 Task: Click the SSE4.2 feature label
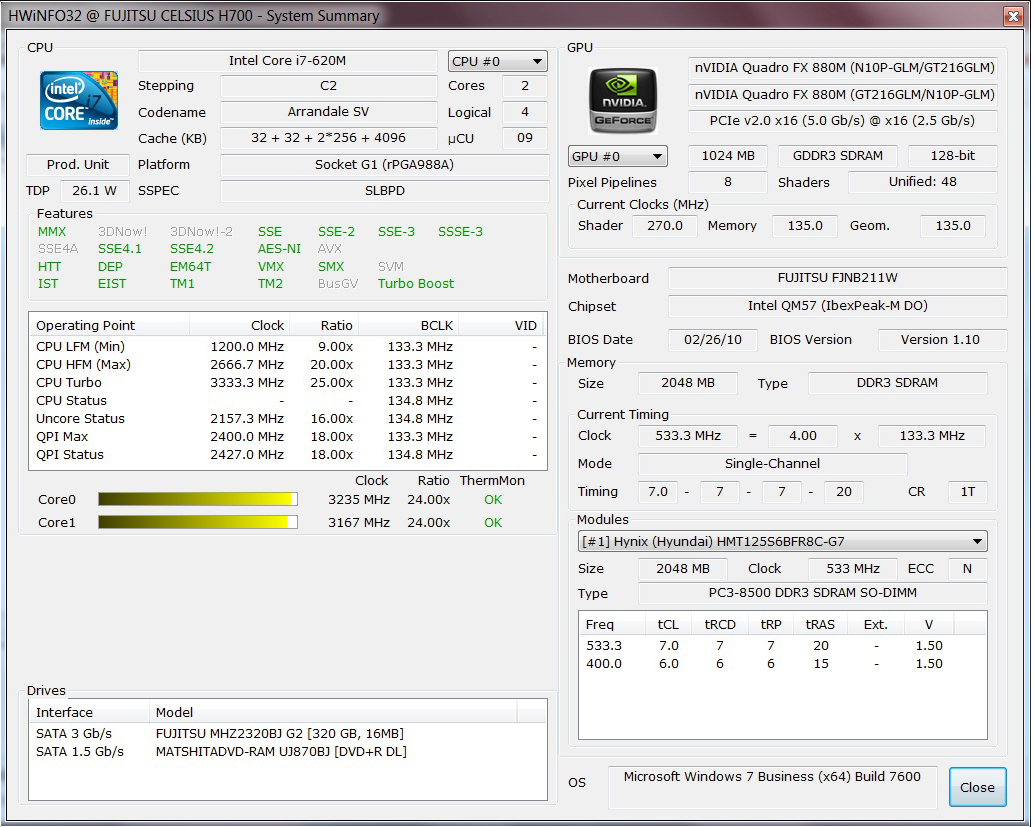191,249
